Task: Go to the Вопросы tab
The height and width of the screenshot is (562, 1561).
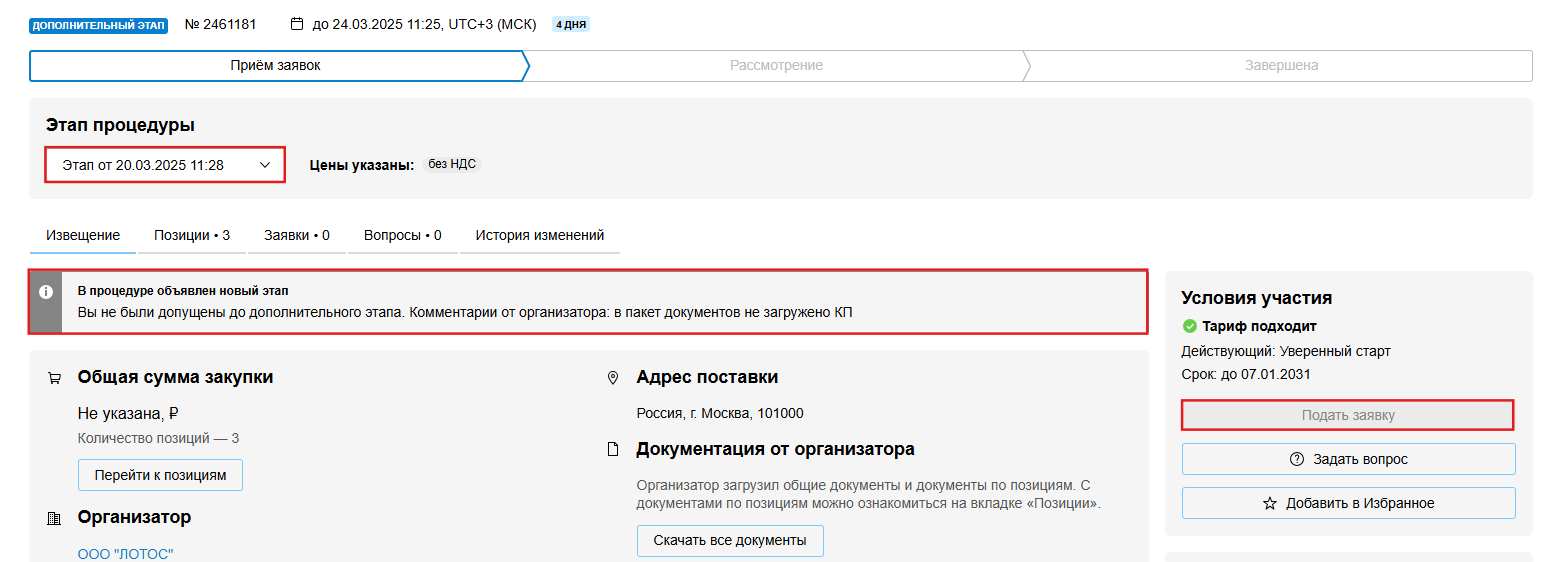Action: point(402,236)
